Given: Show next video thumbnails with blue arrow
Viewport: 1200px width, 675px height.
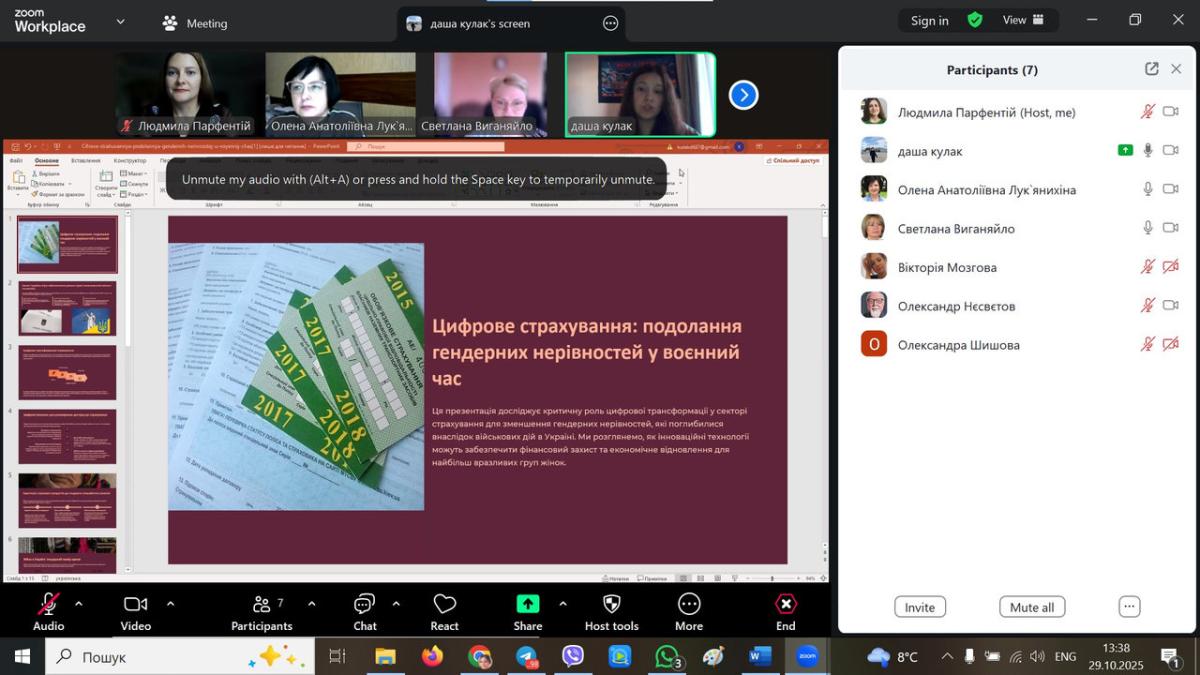Looking at the screenshot, I should pyautogui.click(x=743, y=95).
